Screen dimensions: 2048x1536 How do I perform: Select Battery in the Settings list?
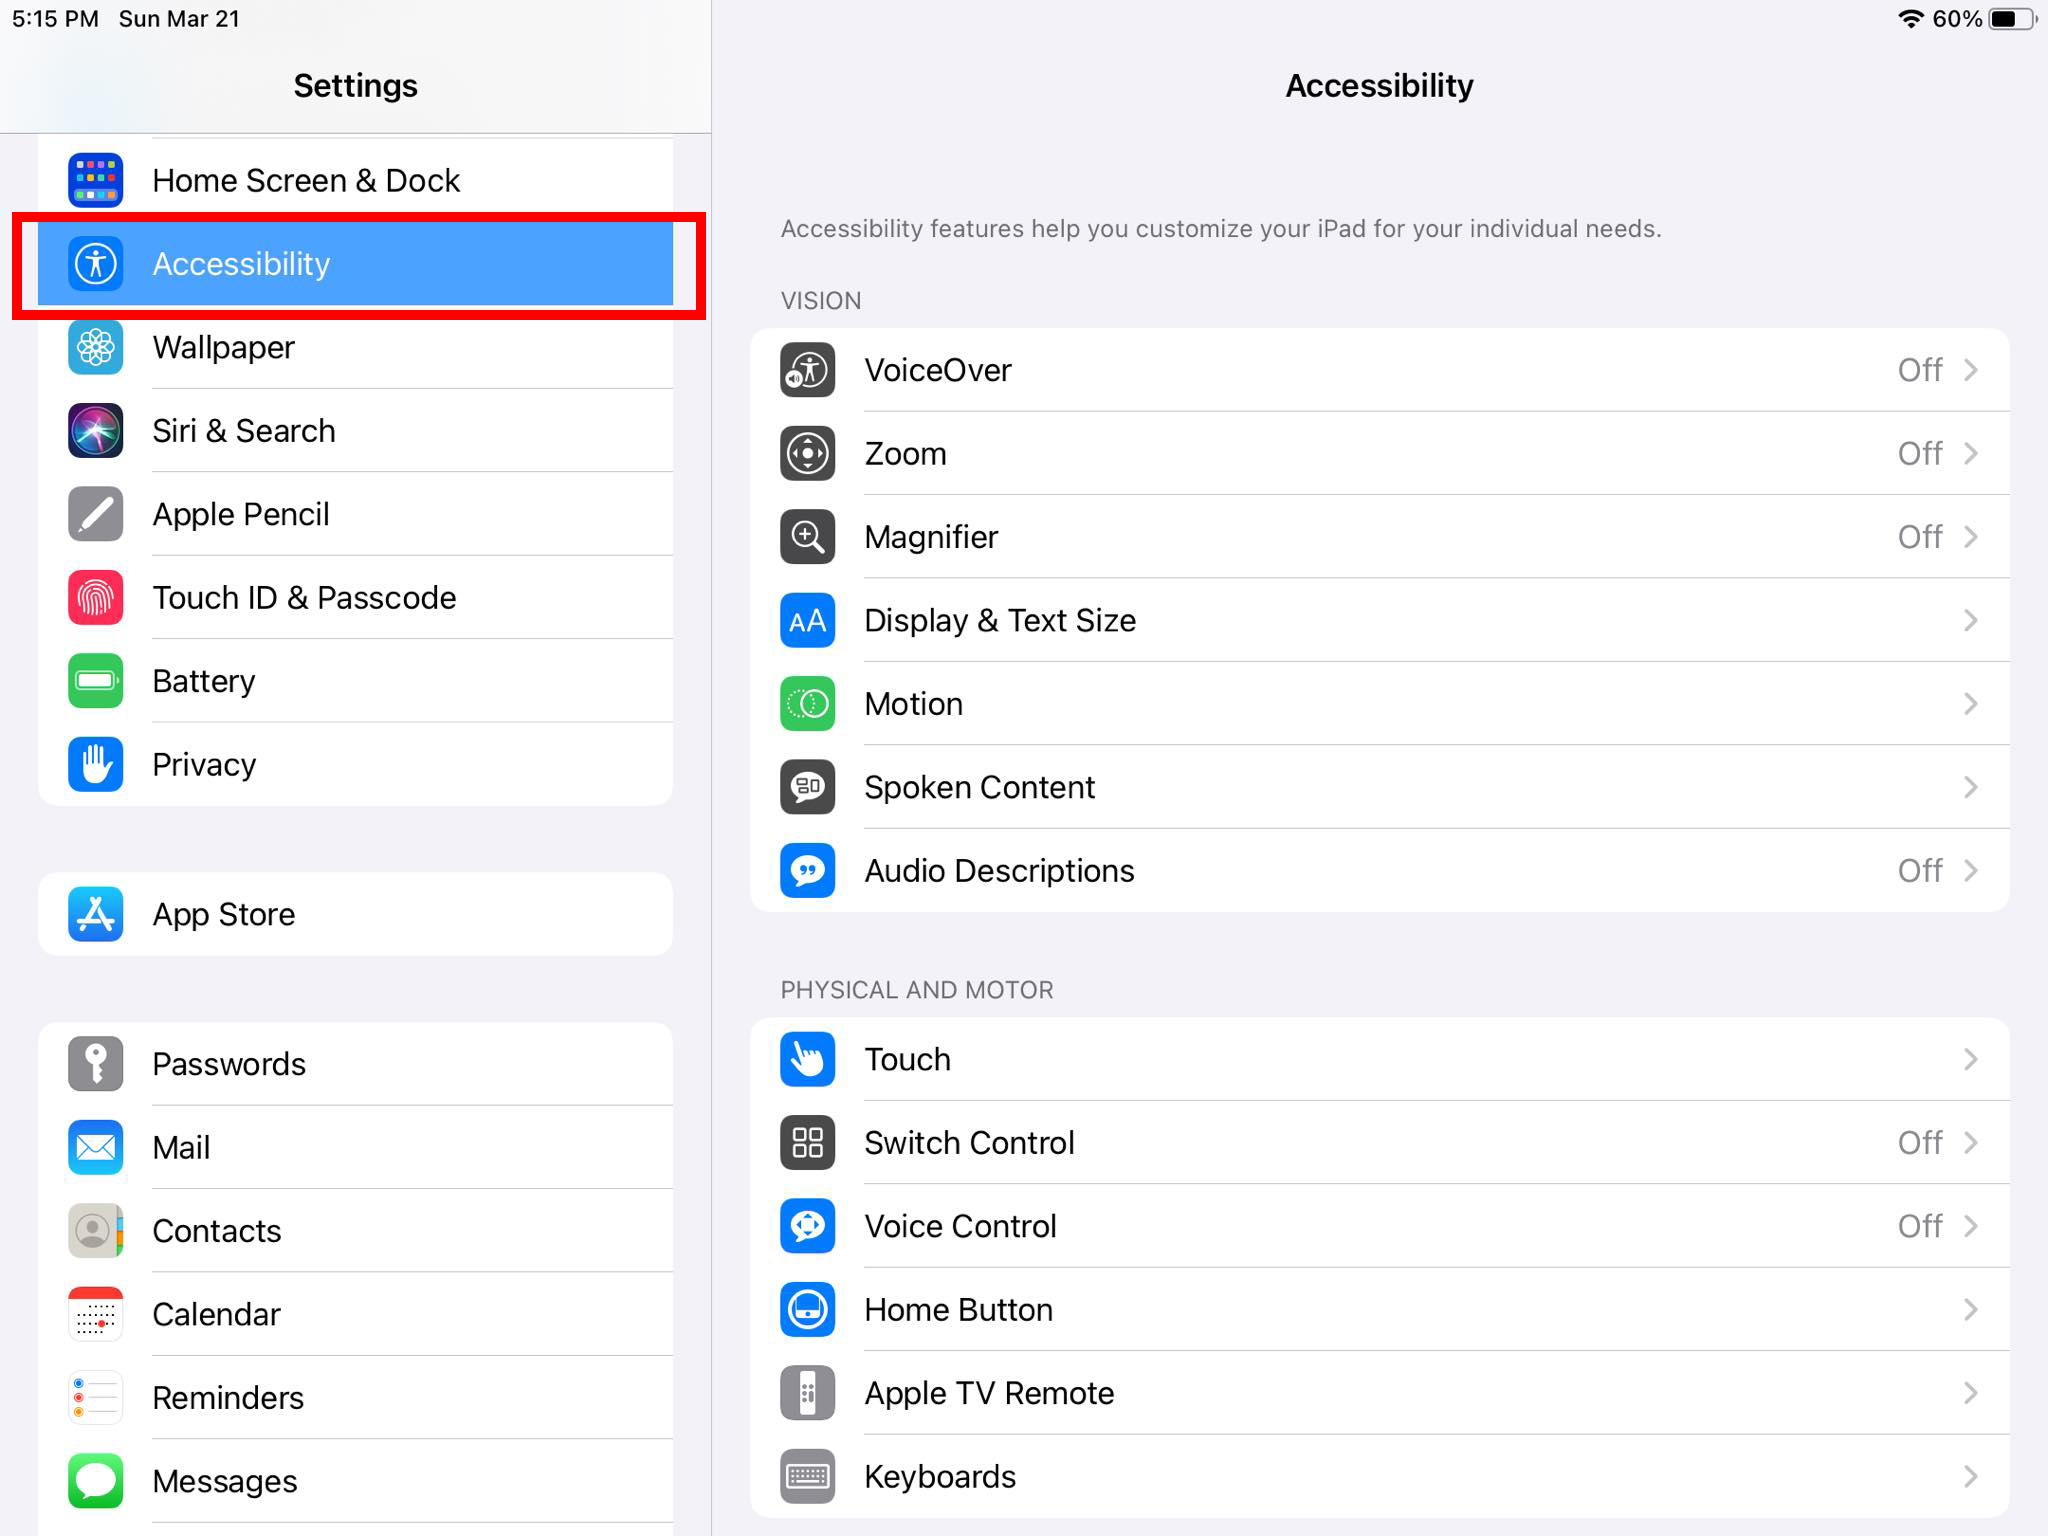pos(355,681)
